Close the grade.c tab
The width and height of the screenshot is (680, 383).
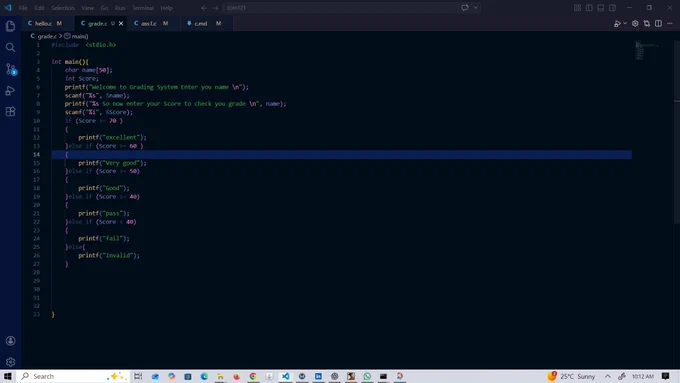point(121,23)
